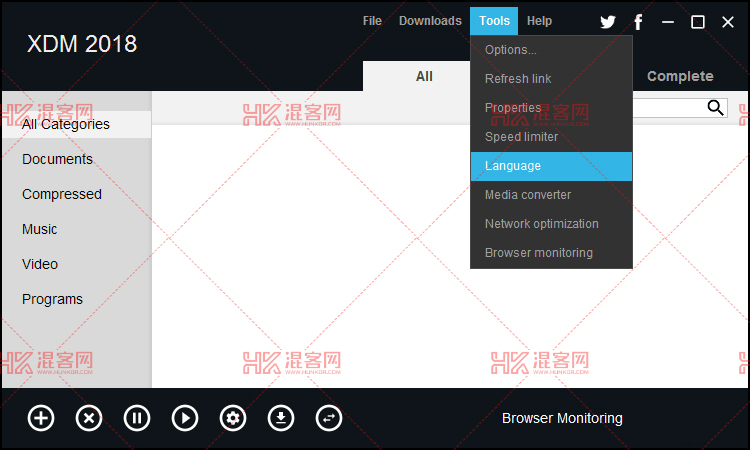Select Network optimization entry
Screen dimensions: 750x450
tap(551, 224)
